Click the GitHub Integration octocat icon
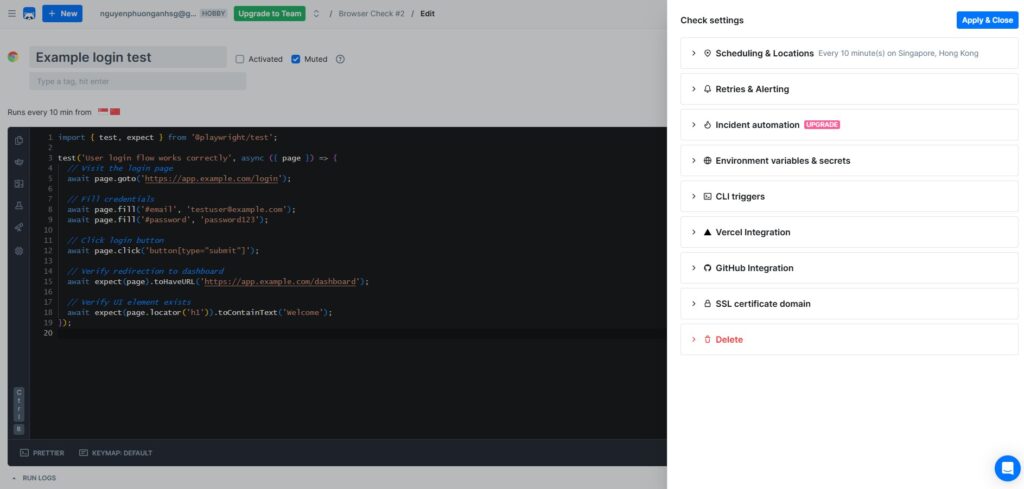Viewport: 1024px width, 489px height. click(707, 268)
